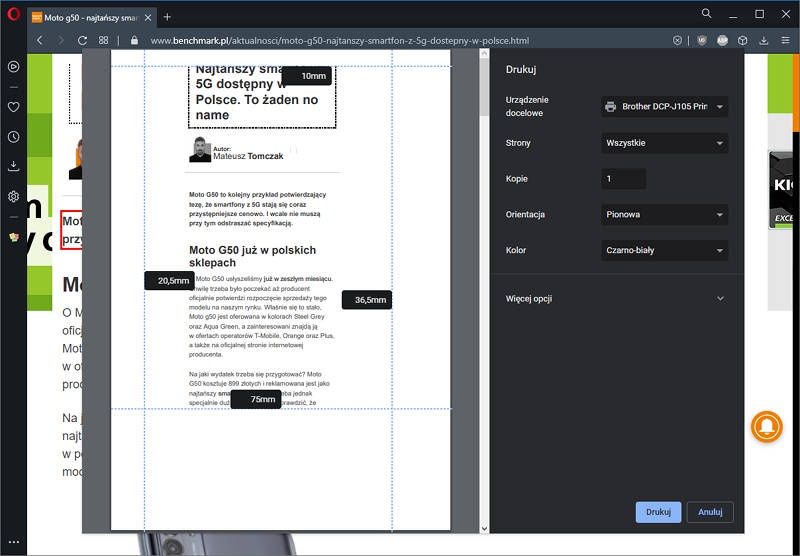Open the Player icon in sidebar

coord(14,66)
